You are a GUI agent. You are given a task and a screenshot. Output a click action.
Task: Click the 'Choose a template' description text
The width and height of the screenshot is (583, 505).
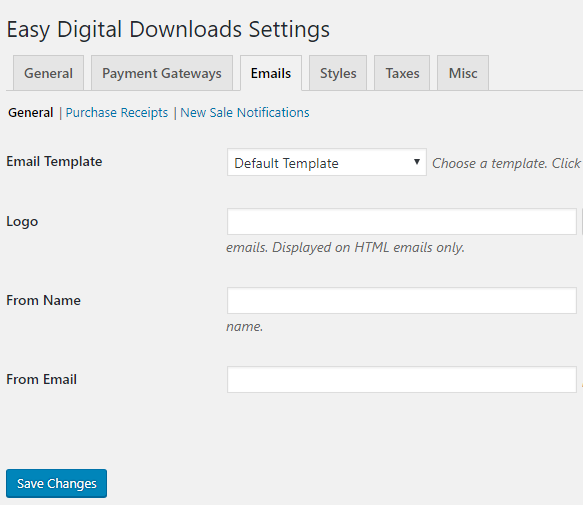(x=506, y=163)
